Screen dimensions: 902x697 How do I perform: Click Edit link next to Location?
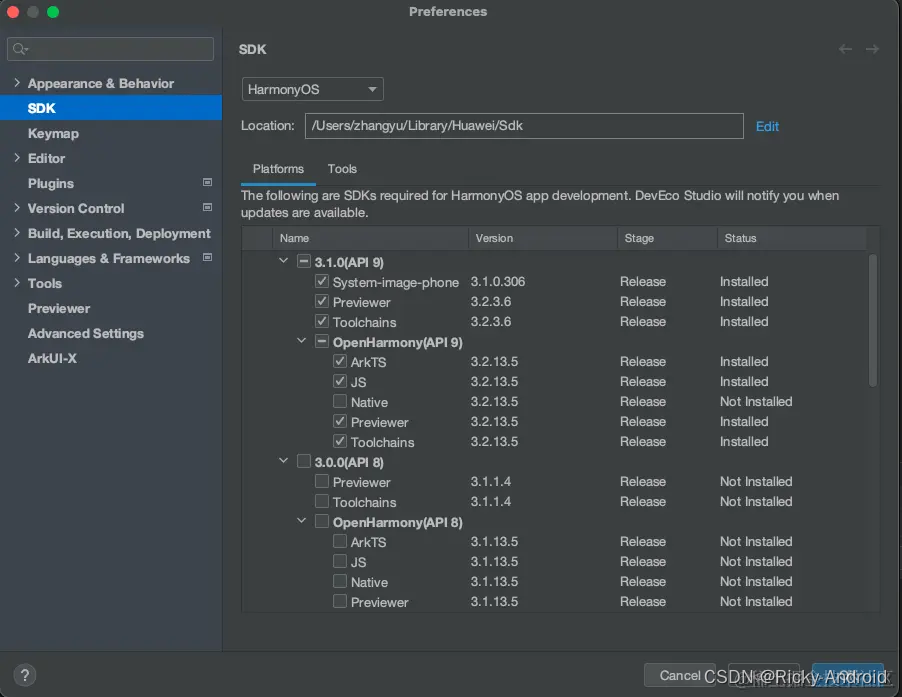pyautogui.click(x=767, y=127)
